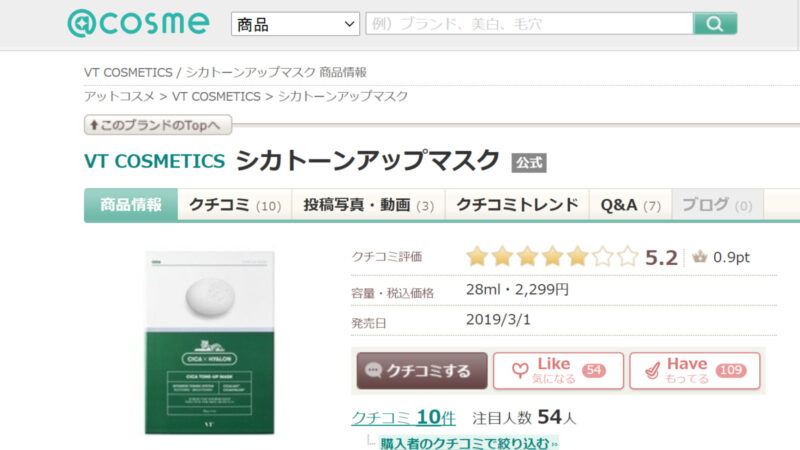Click the 54 count badge on Like
Viewport: 800px width, 450px height.
point(594,370)
